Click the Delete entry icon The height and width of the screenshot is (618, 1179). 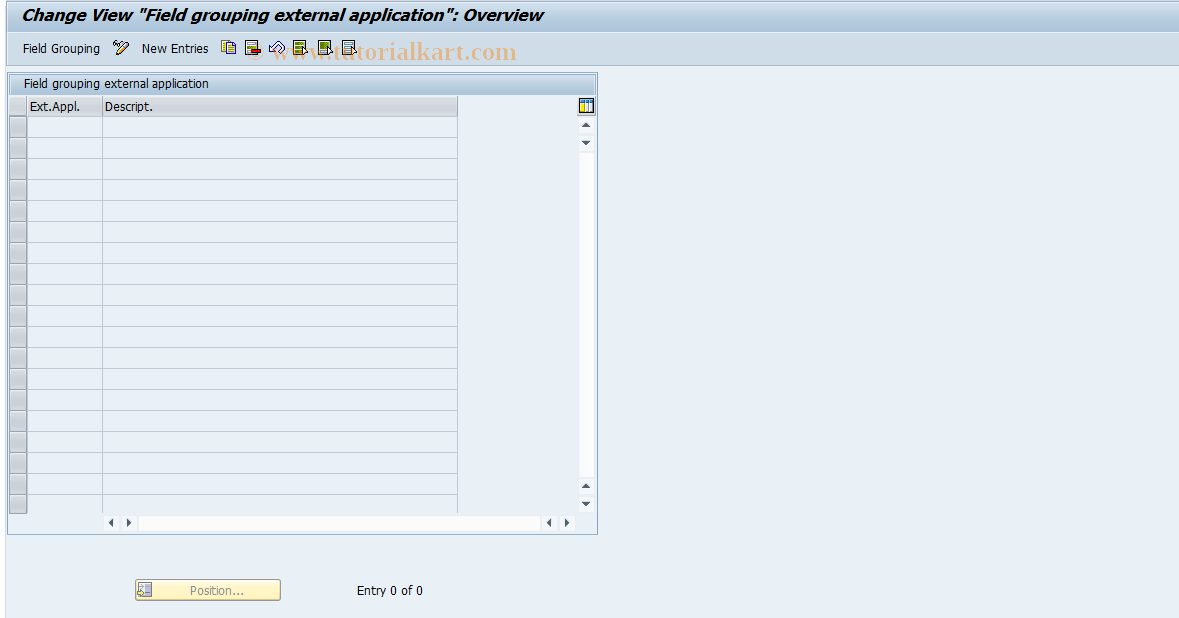pyautogui.click(x=253, y=48)
